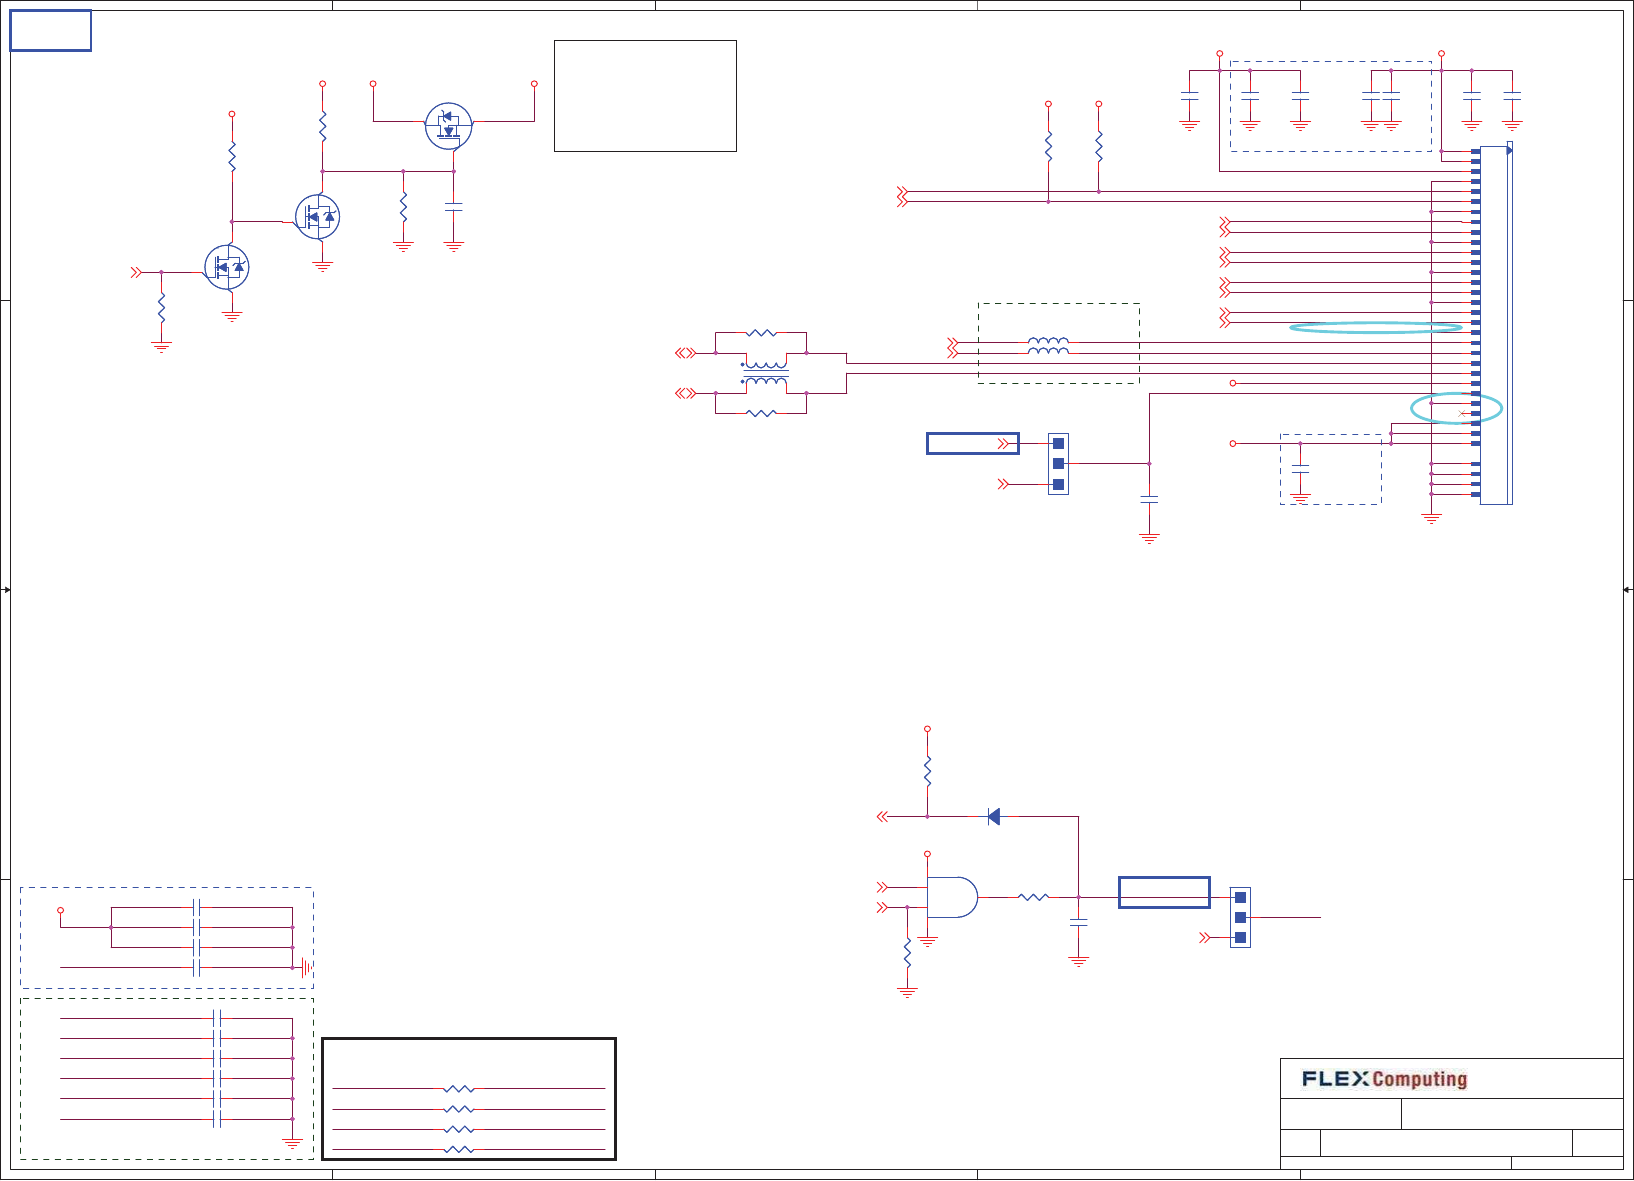Select the no-connect X mark on connector pin

(1462, 413)
